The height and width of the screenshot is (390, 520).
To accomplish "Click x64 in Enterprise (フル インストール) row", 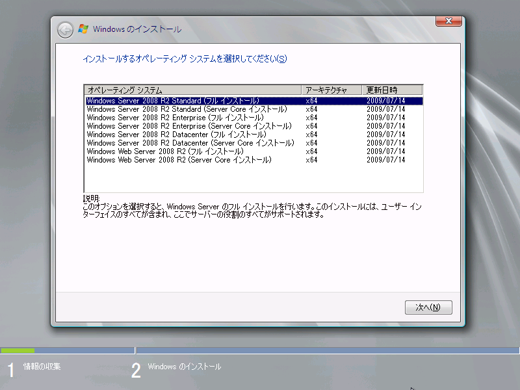I will pos(311,118).
